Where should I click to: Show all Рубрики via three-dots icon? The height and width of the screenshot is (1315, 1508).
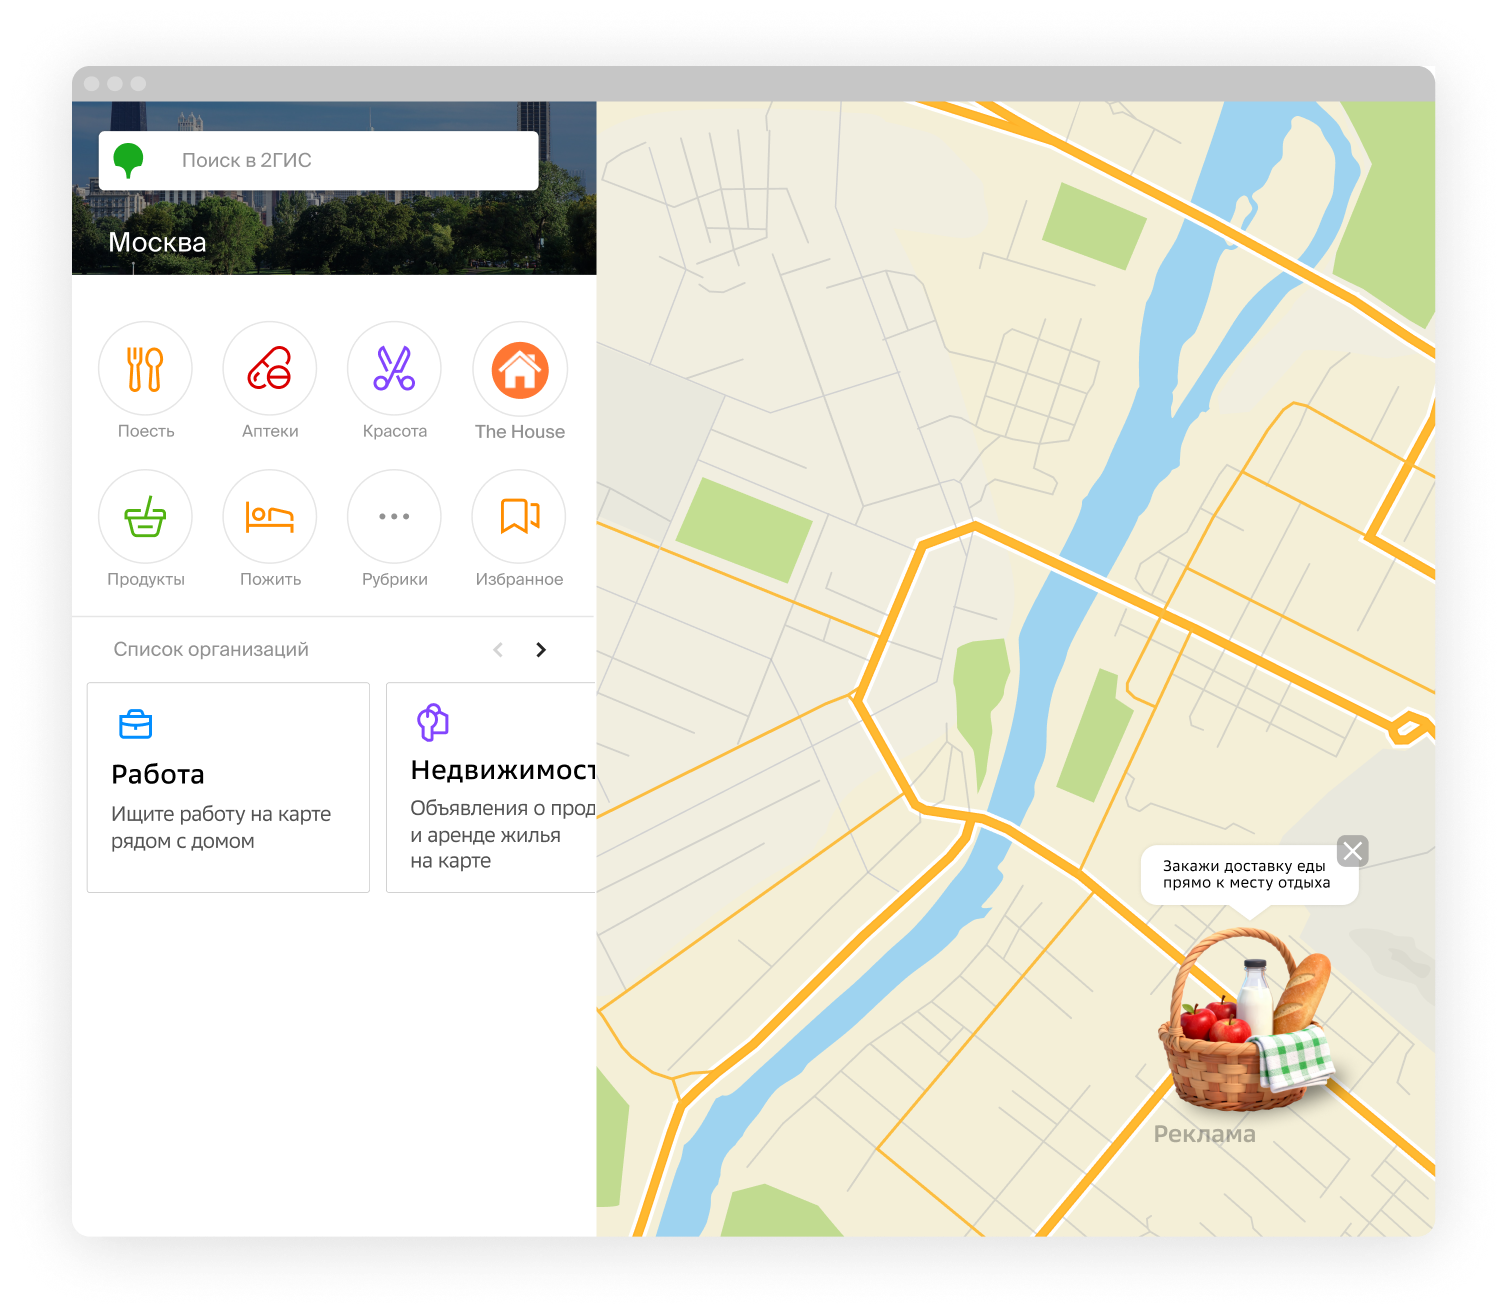(x=394, y=517)
